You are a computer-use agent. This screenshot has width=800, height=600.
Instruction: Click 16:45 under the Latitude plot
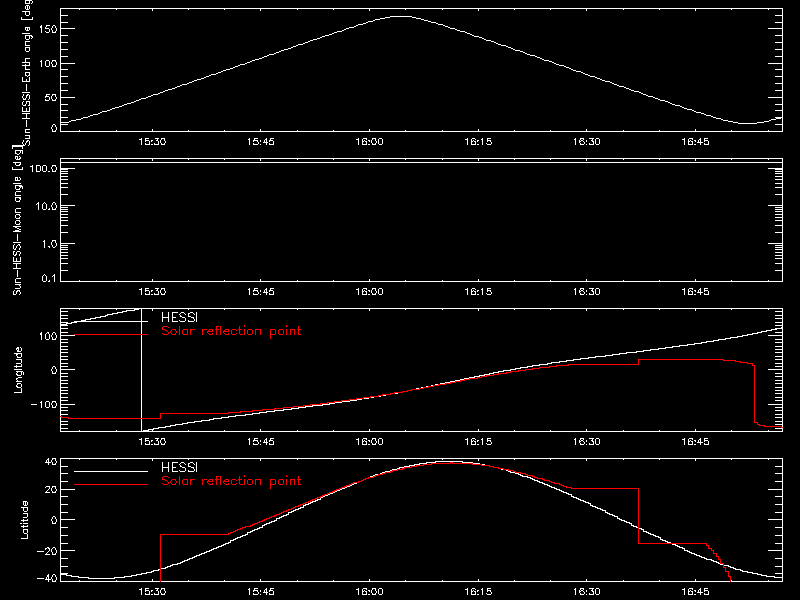(x=695, y=591)
